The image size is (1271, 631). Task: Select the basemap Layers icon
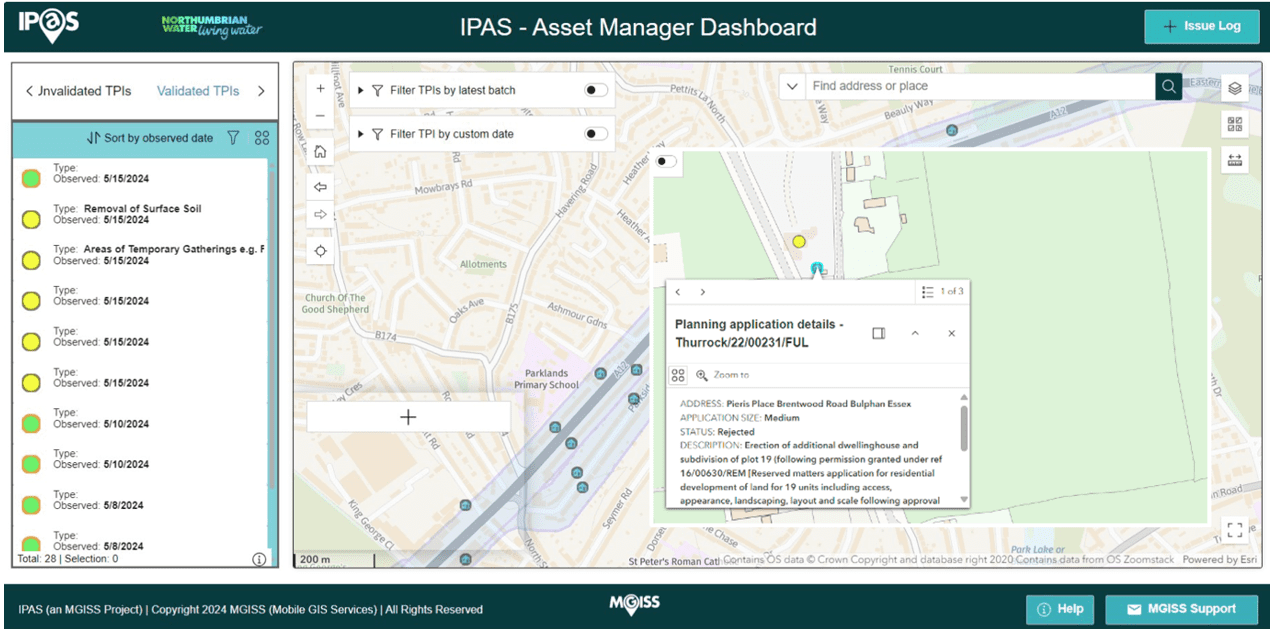pos(1235,88)
